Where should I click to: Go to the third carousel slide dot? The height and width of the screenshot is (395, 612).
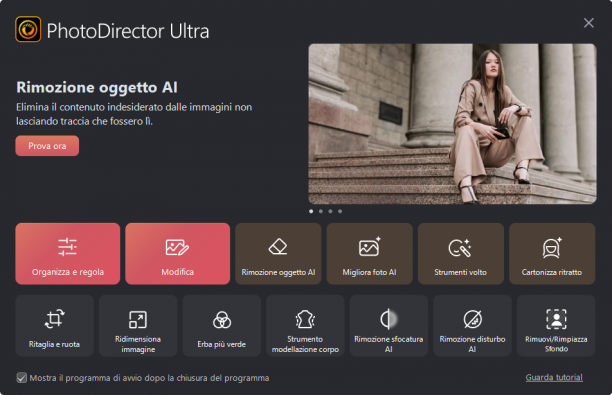pyautogui.click(x=331, y=211)
